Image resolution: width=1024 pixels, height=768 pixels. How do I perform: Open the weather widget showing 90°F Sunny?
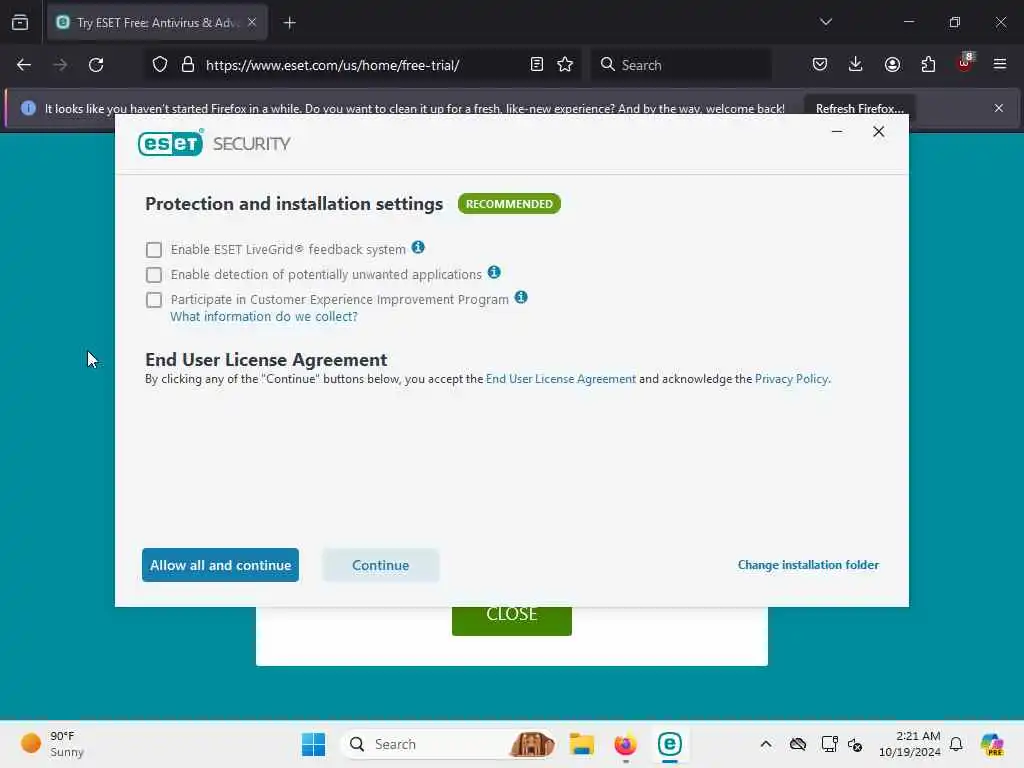52,744
